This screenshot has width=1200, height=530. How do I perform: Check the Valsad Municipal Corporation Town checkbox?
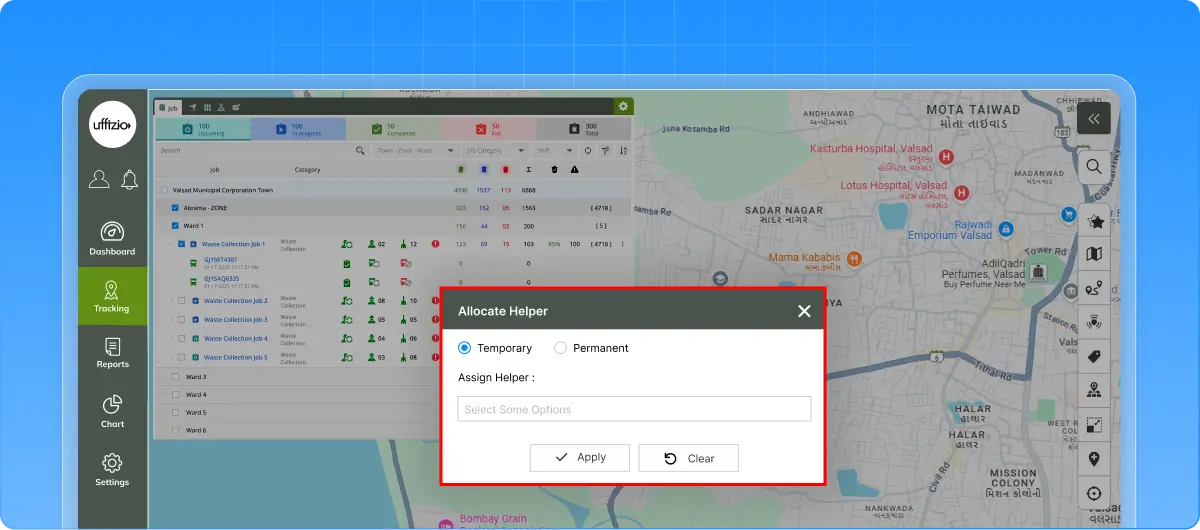[x=164, y=190]
